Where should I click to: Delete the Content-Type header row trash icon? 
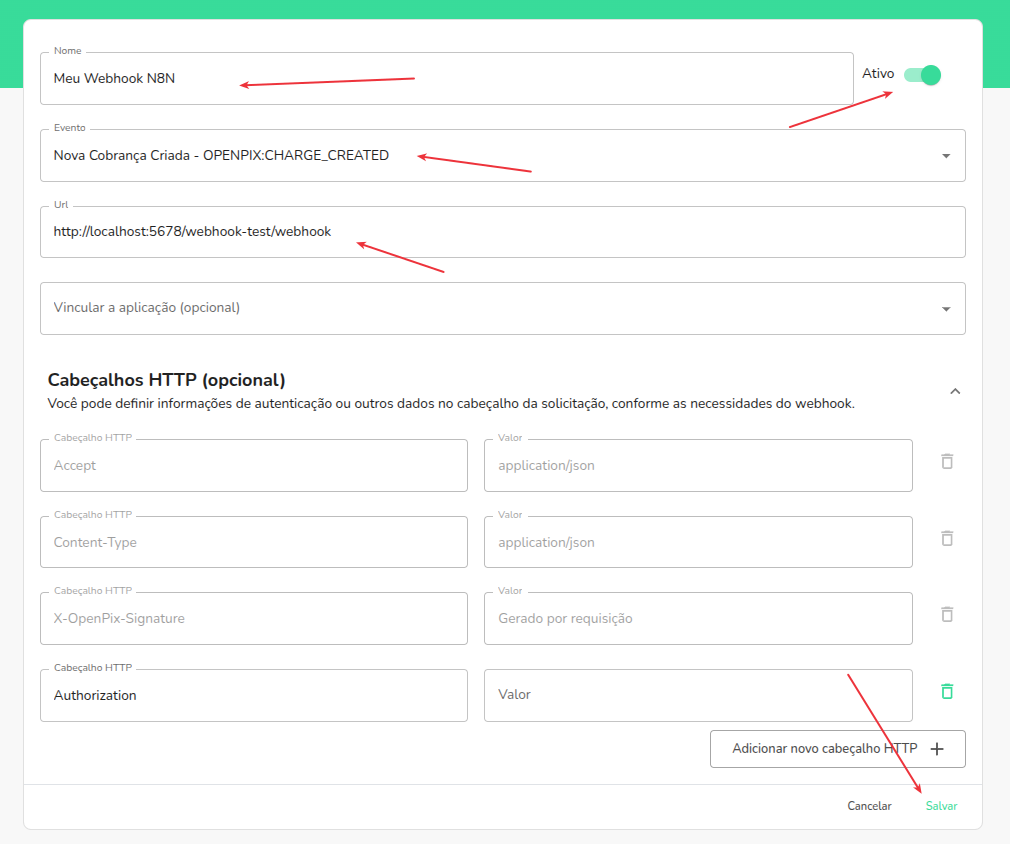[947, 538]
